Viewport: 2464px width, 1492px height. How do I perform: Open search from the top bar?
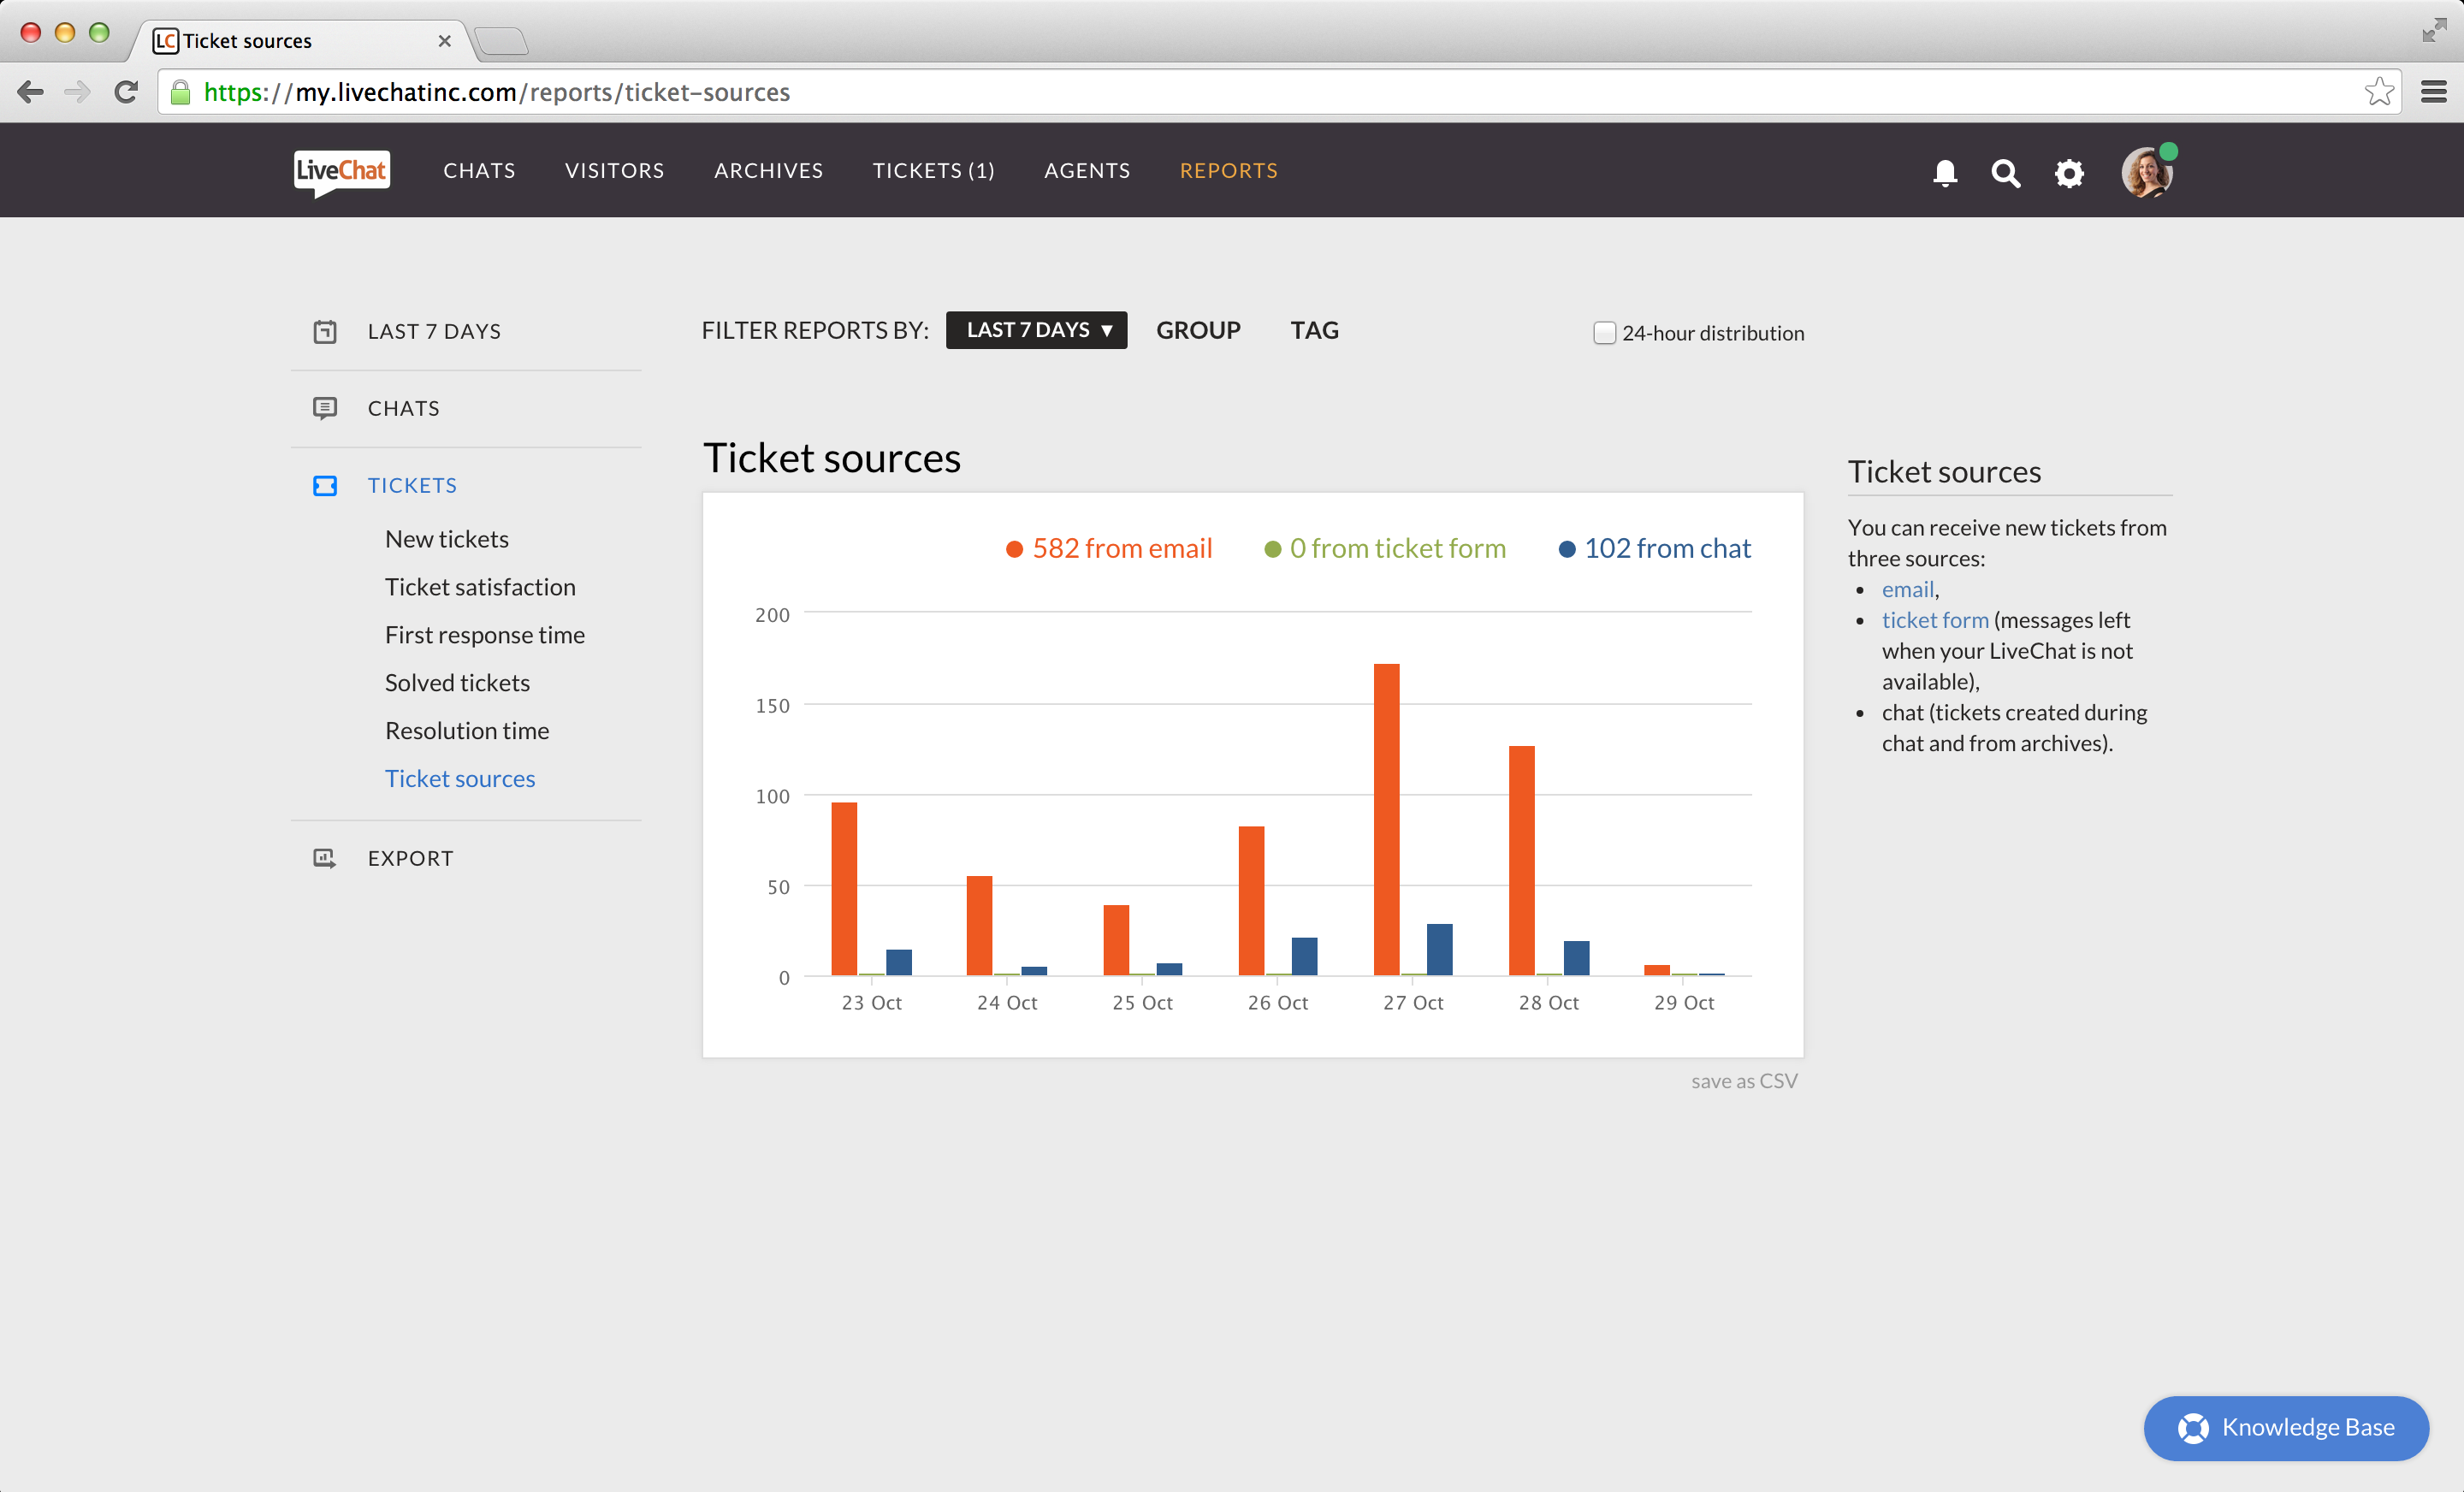2006,172
